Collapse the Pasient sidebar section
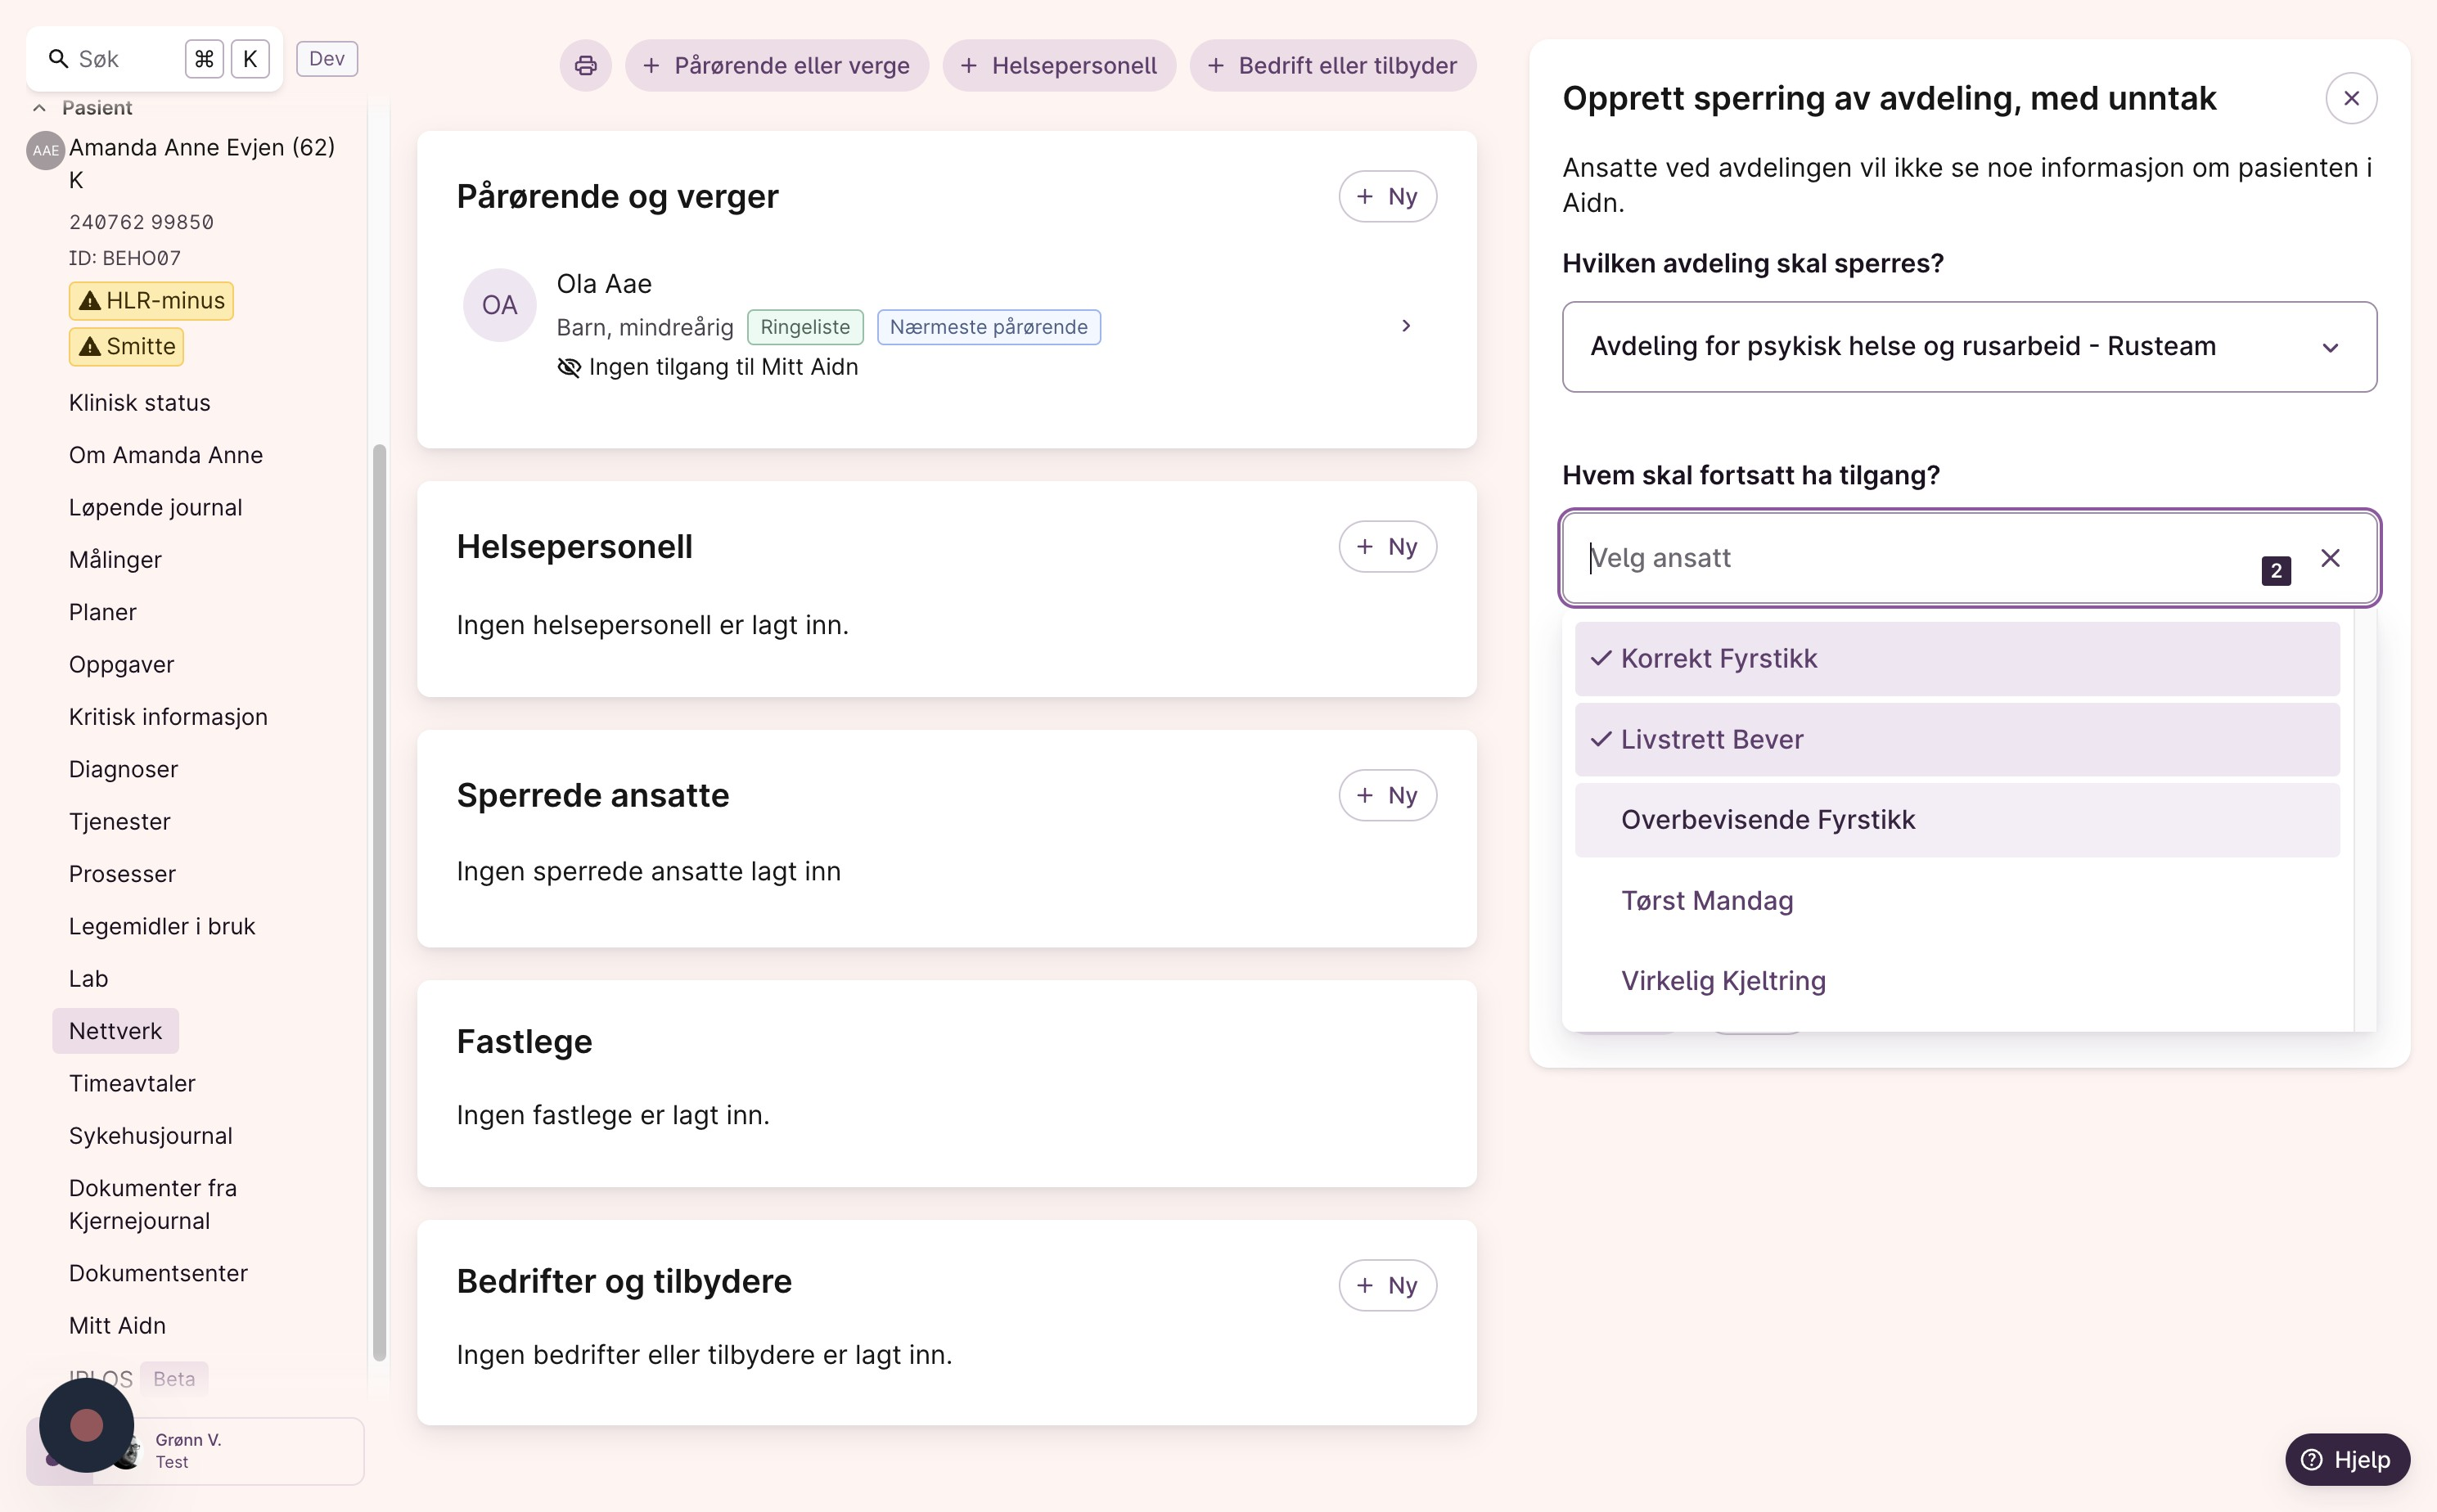This screenshot has width=2437, height=1512. point(40,108)
